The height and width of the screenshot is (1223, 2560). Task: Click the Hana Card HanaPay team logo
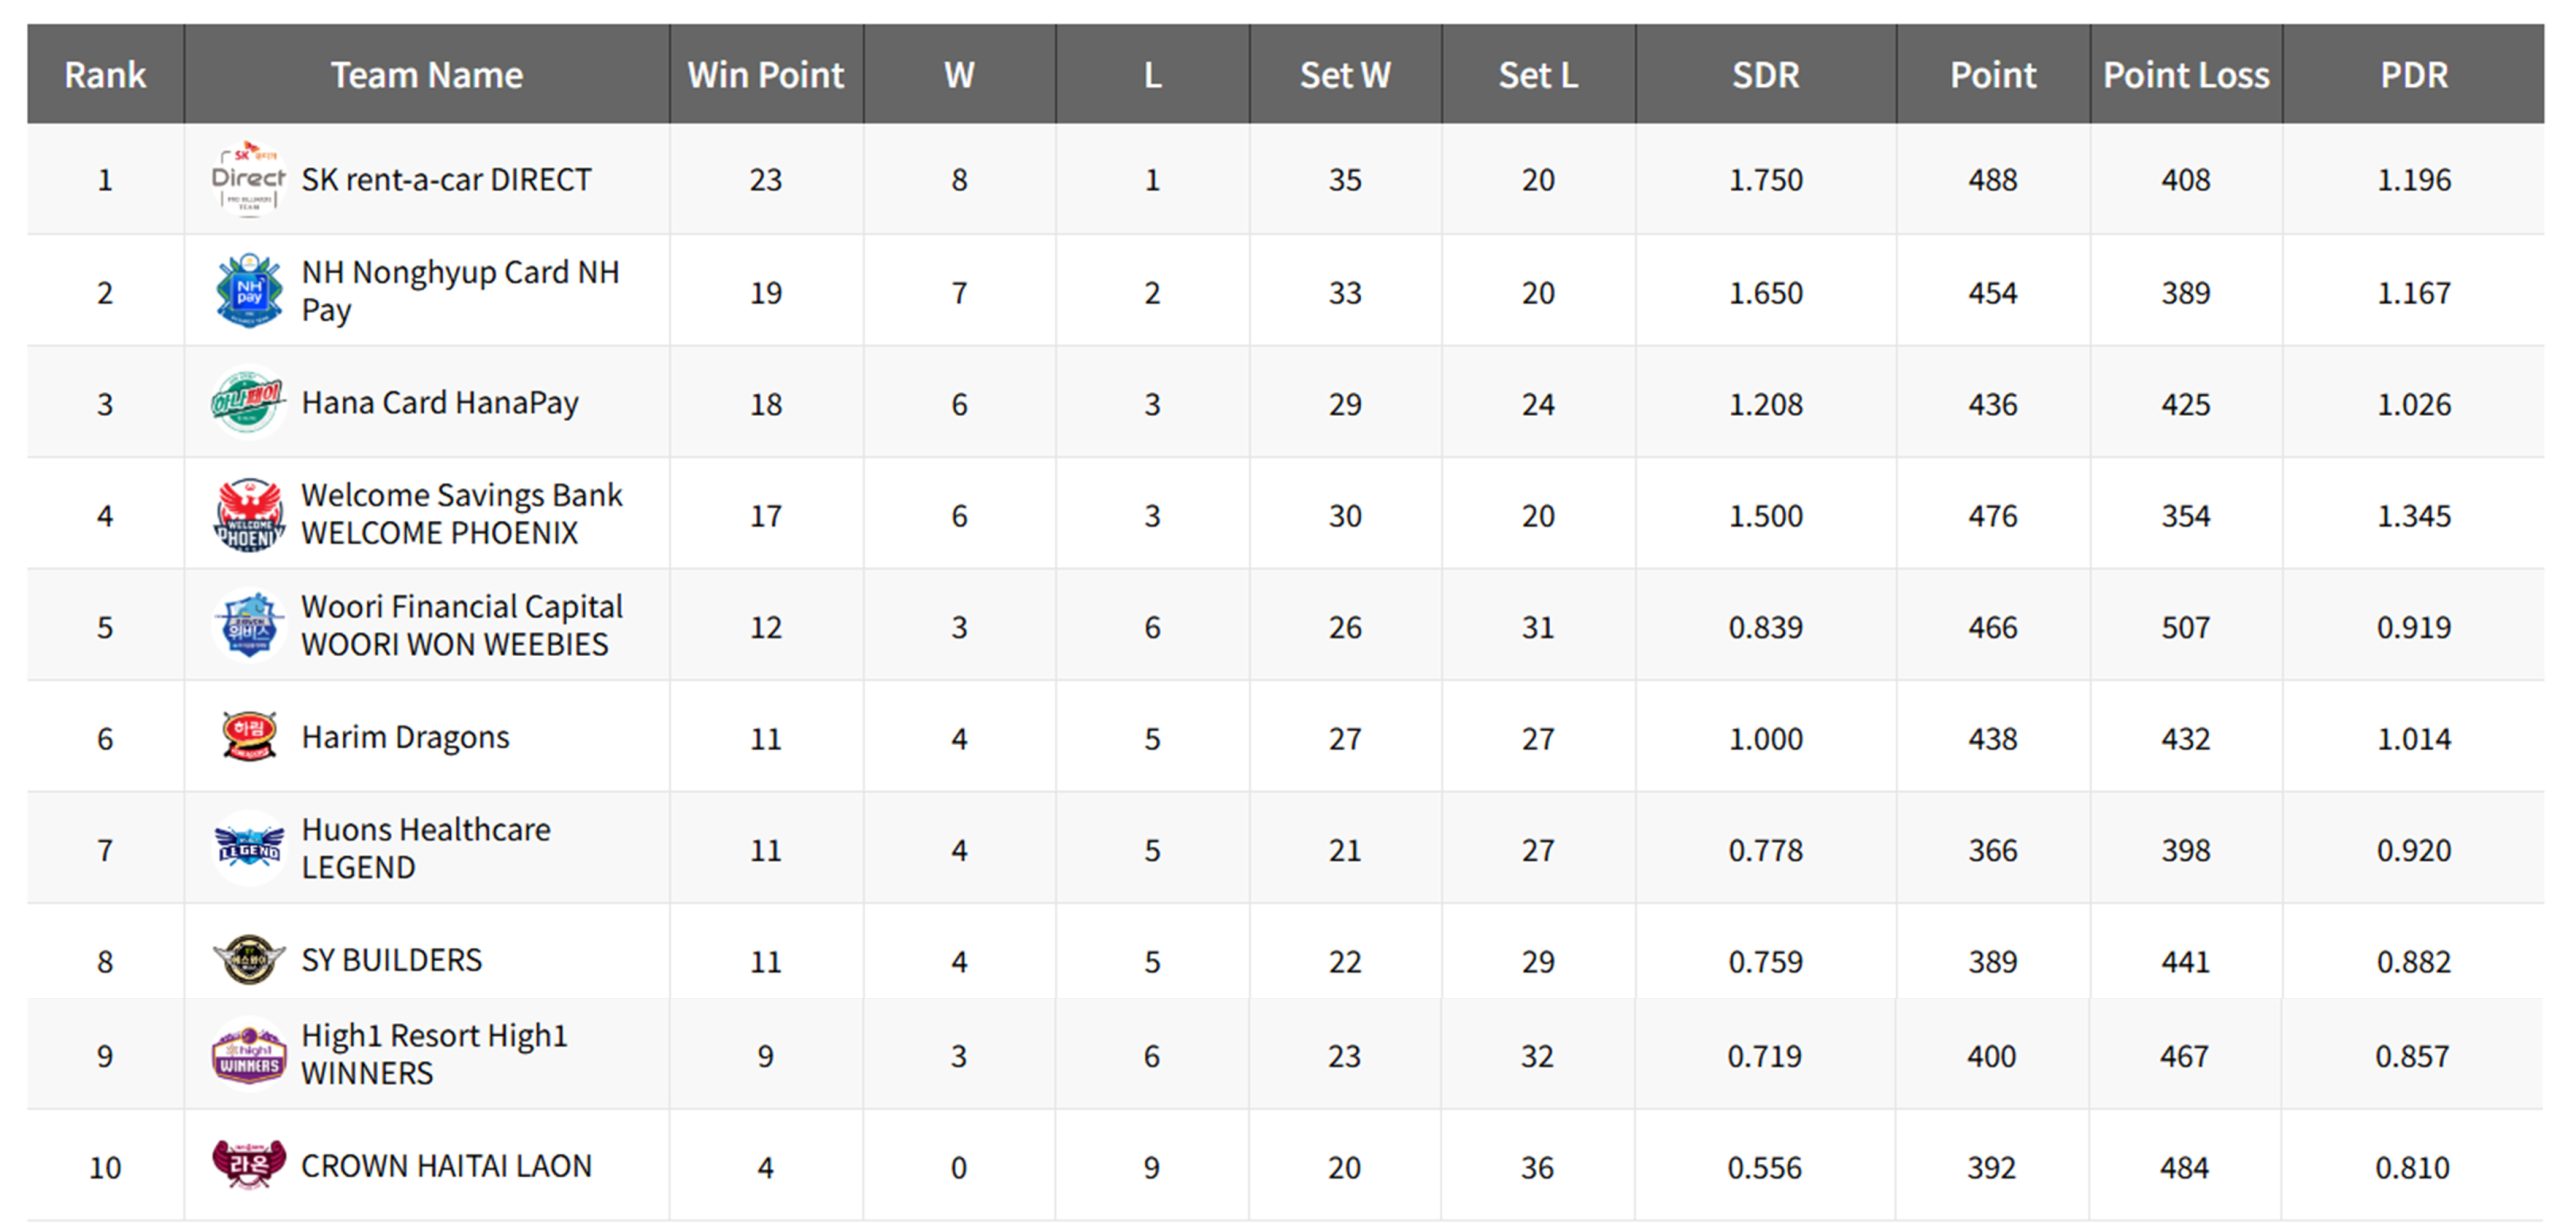tap(248, 403)
